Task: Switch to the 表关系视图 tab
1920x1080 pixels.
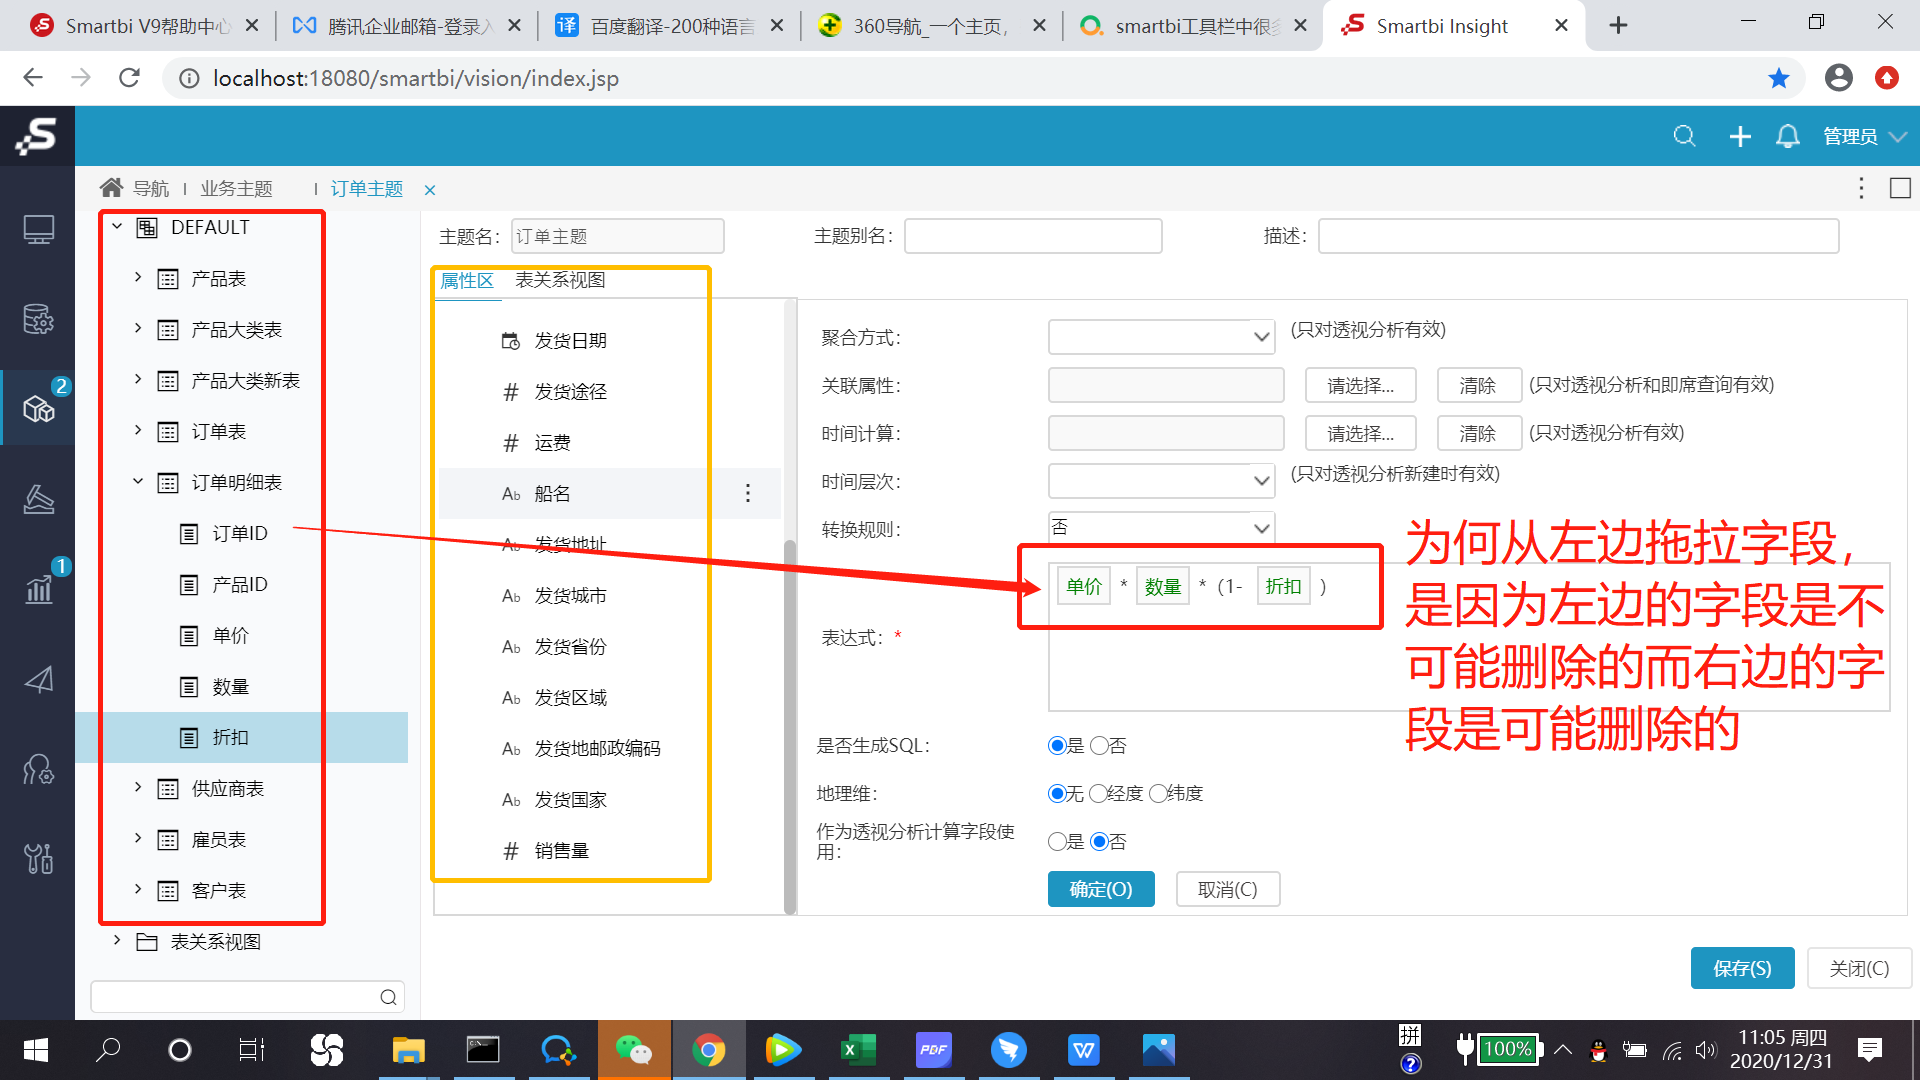Action: (560, 280)
